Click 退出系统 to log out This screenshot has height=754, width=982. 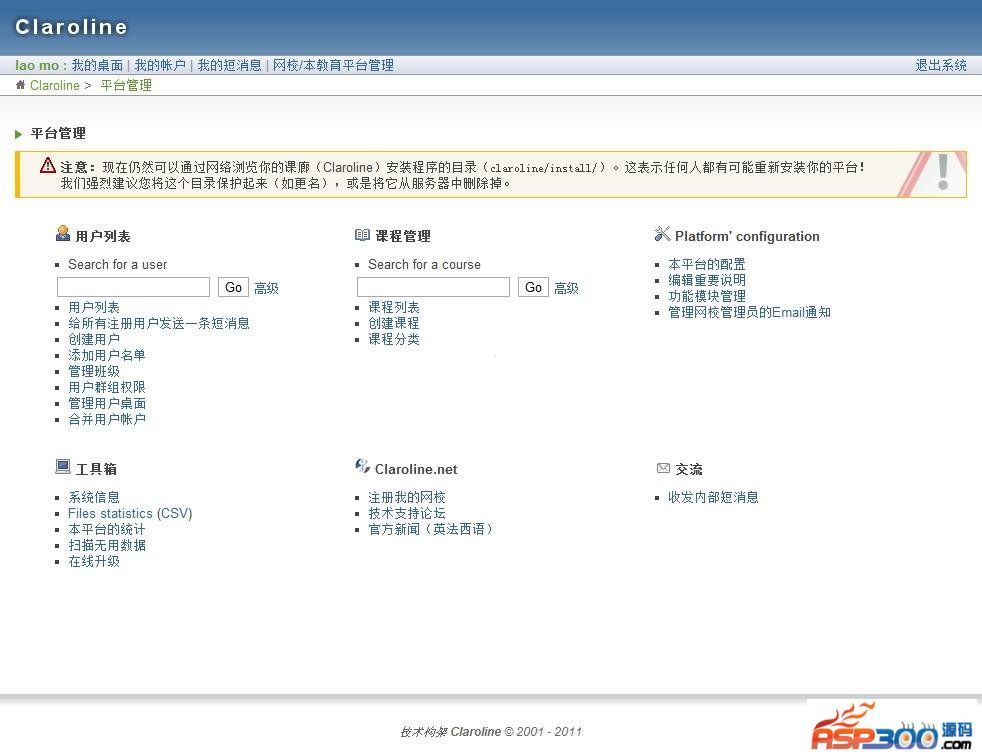[x=941, y=65]
